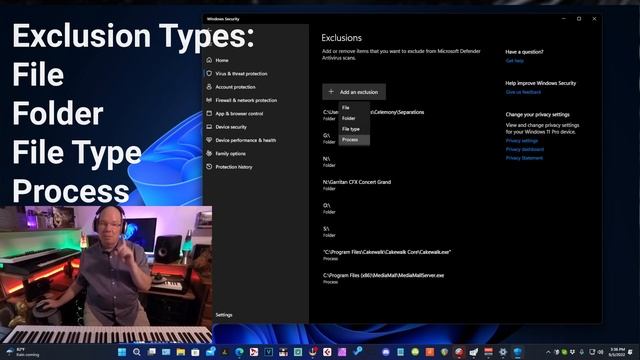The image size is (640, 360).
Task: Select the N:\ folder exclusion entry
Action: coord(329,162)
